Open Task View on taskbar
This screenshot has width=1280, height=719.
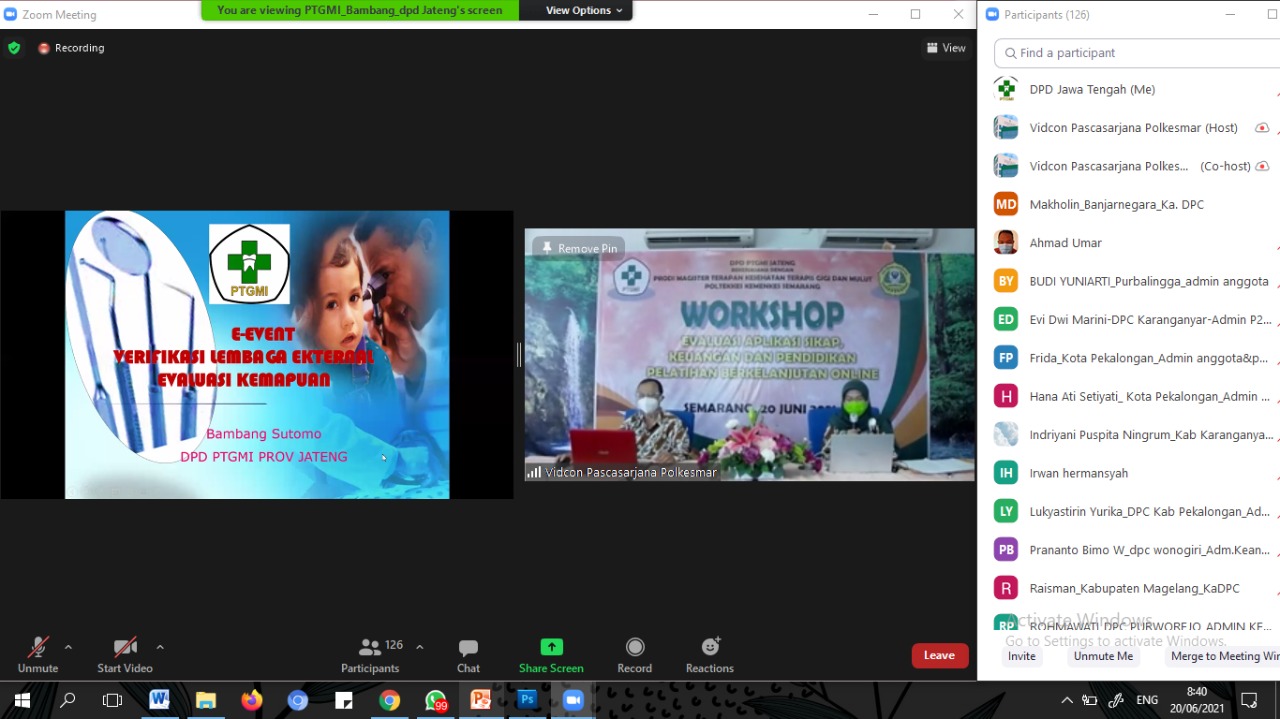[x=113, y=700]
